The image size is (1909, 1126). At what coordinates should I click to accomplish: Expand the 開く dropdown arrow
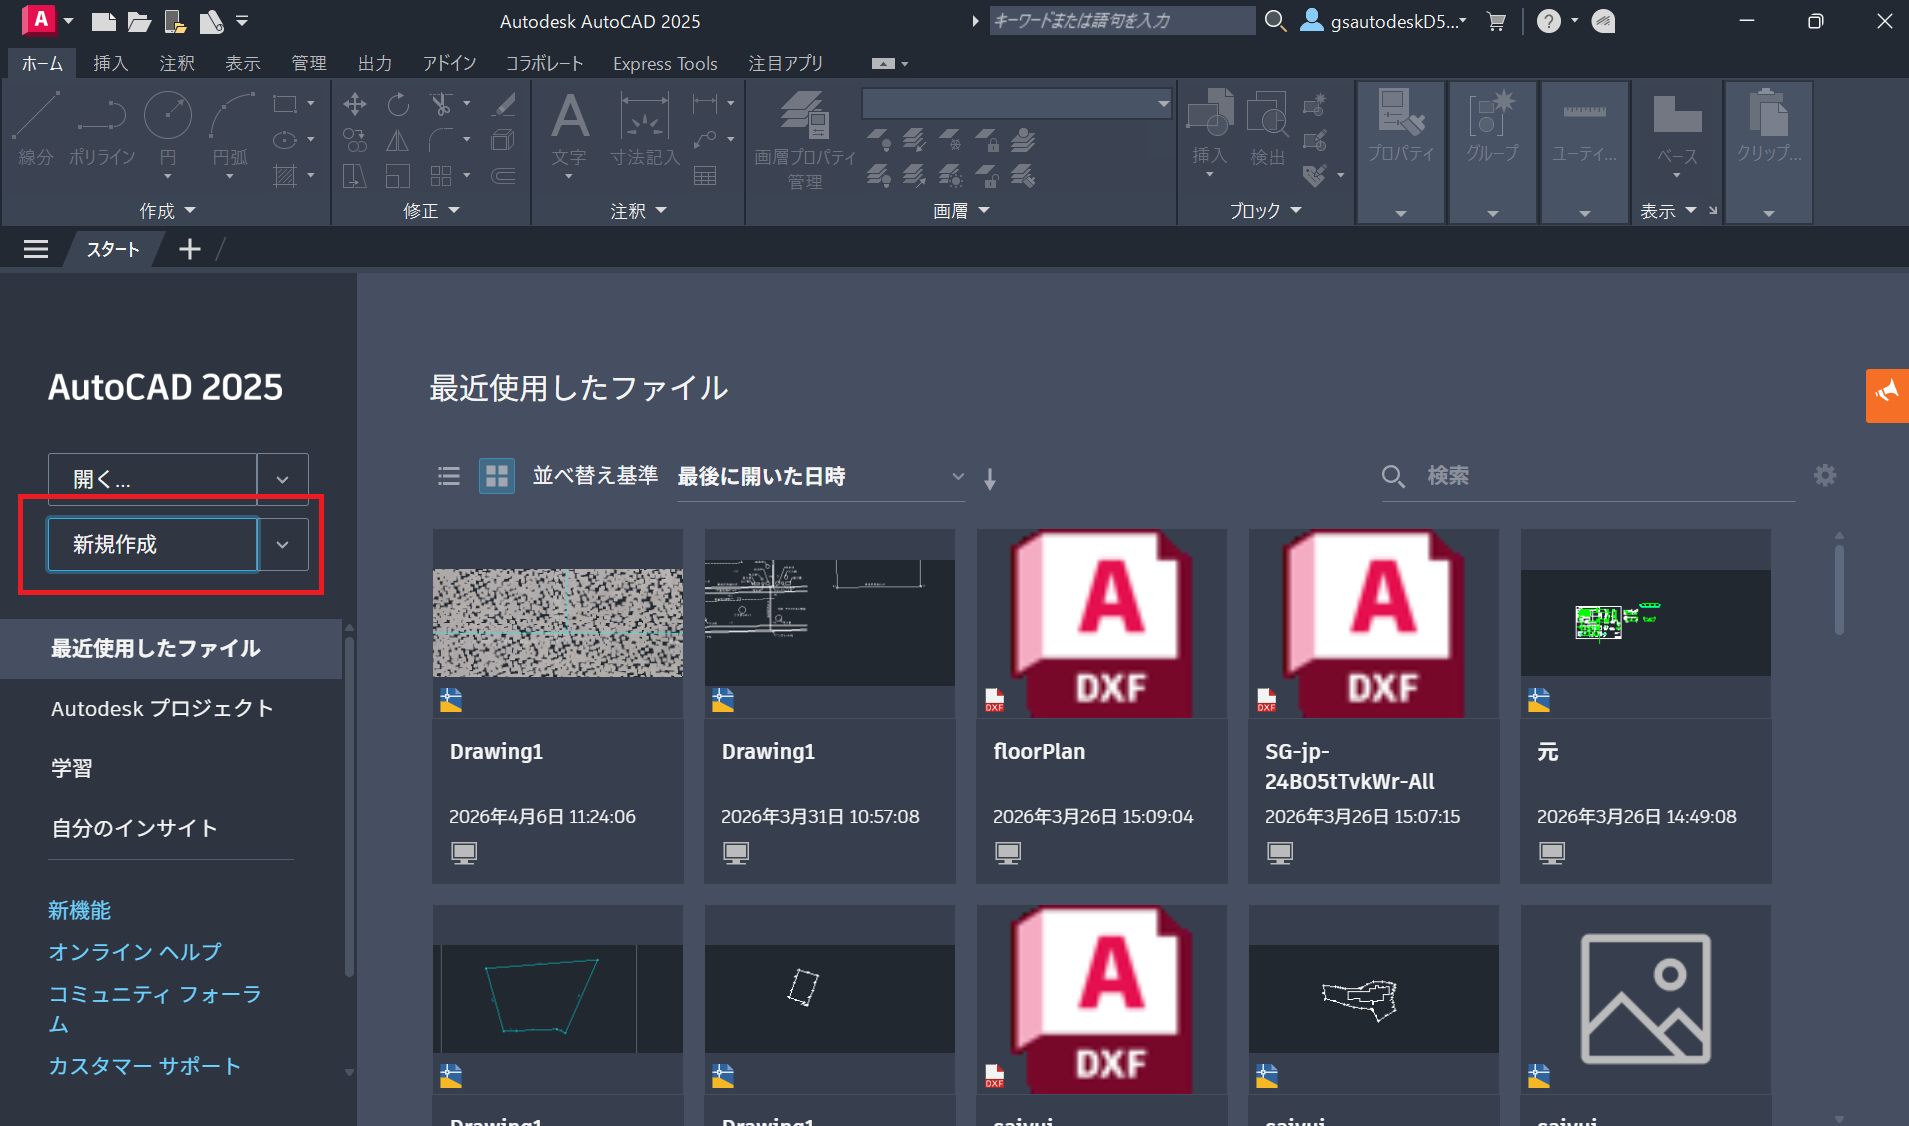pos(283,480)
